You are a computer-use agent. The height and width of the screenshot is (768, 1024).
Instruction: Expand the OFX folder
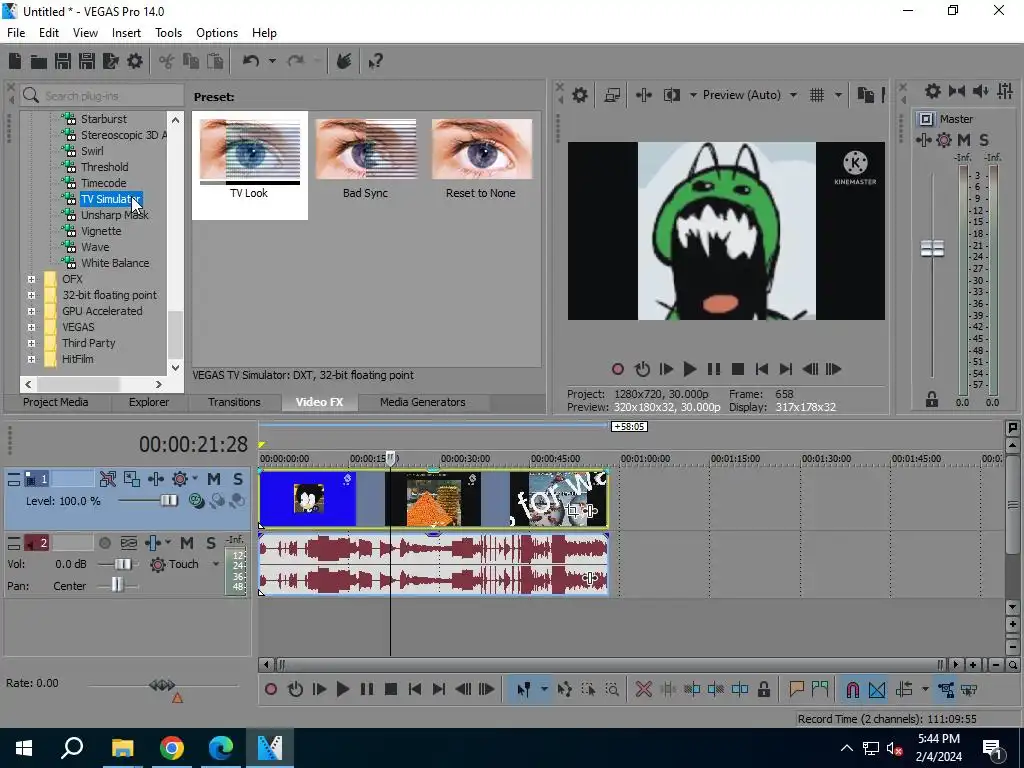(x=31, y=279)
